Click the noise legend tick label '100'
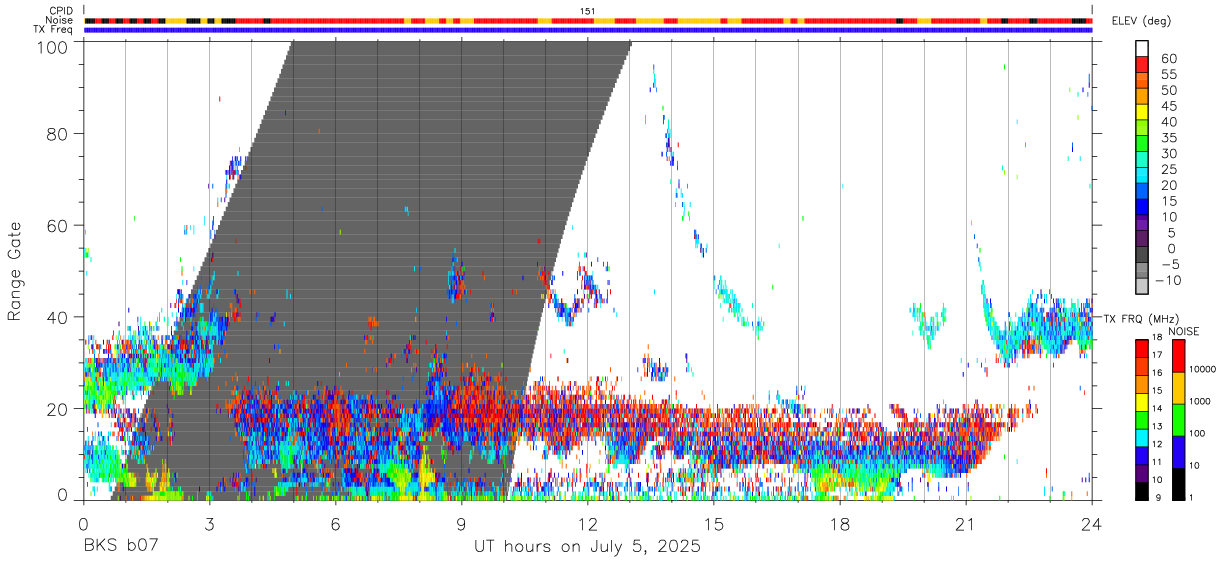 tap(1198, 433)
